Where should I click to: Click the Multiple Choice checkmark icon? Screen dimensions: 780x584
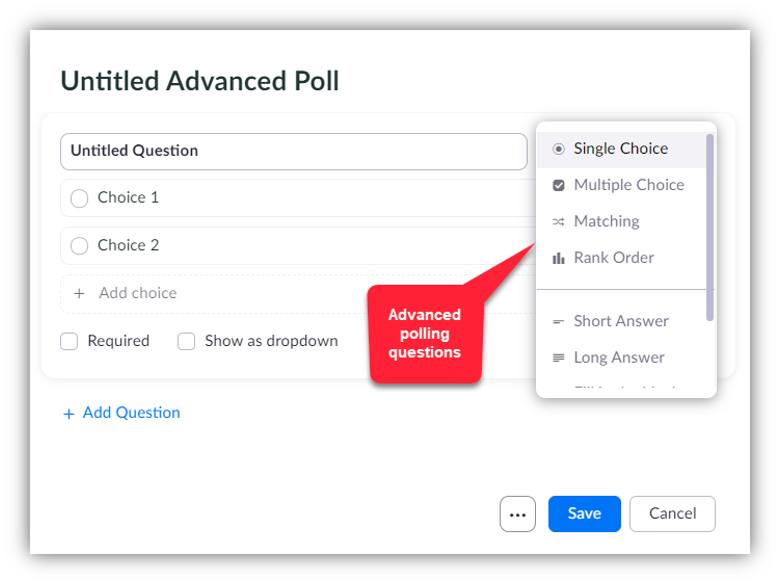pyautogui.click(x=559, y=186)
